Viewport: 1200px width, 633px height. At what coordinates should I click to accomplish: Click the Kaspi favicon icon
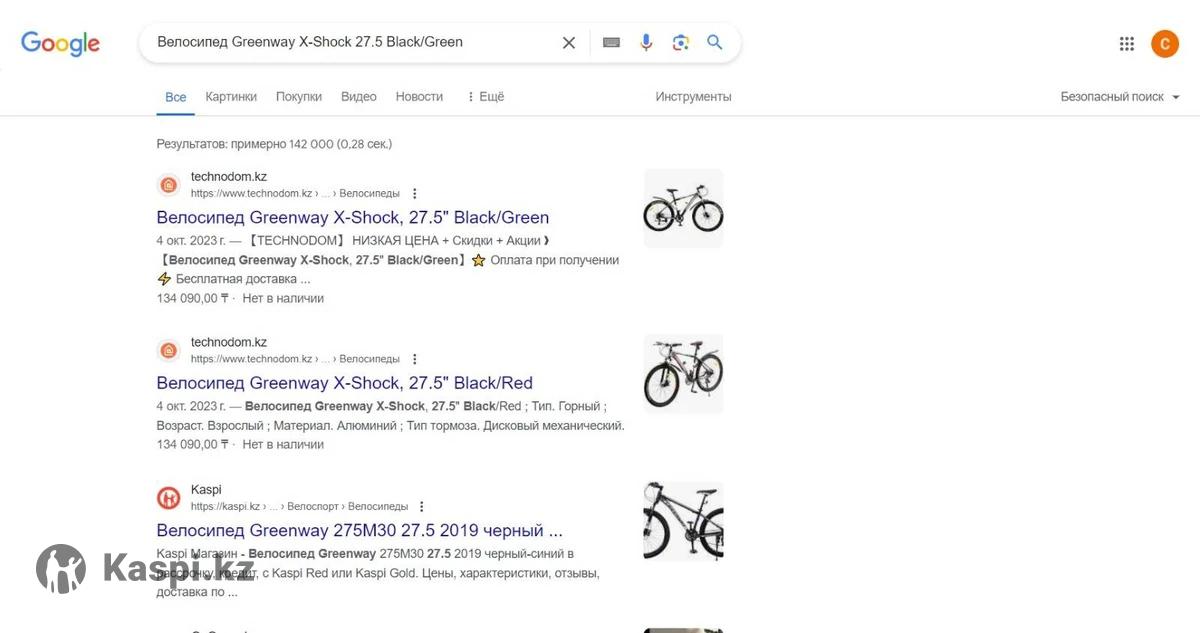pos(169,498)
